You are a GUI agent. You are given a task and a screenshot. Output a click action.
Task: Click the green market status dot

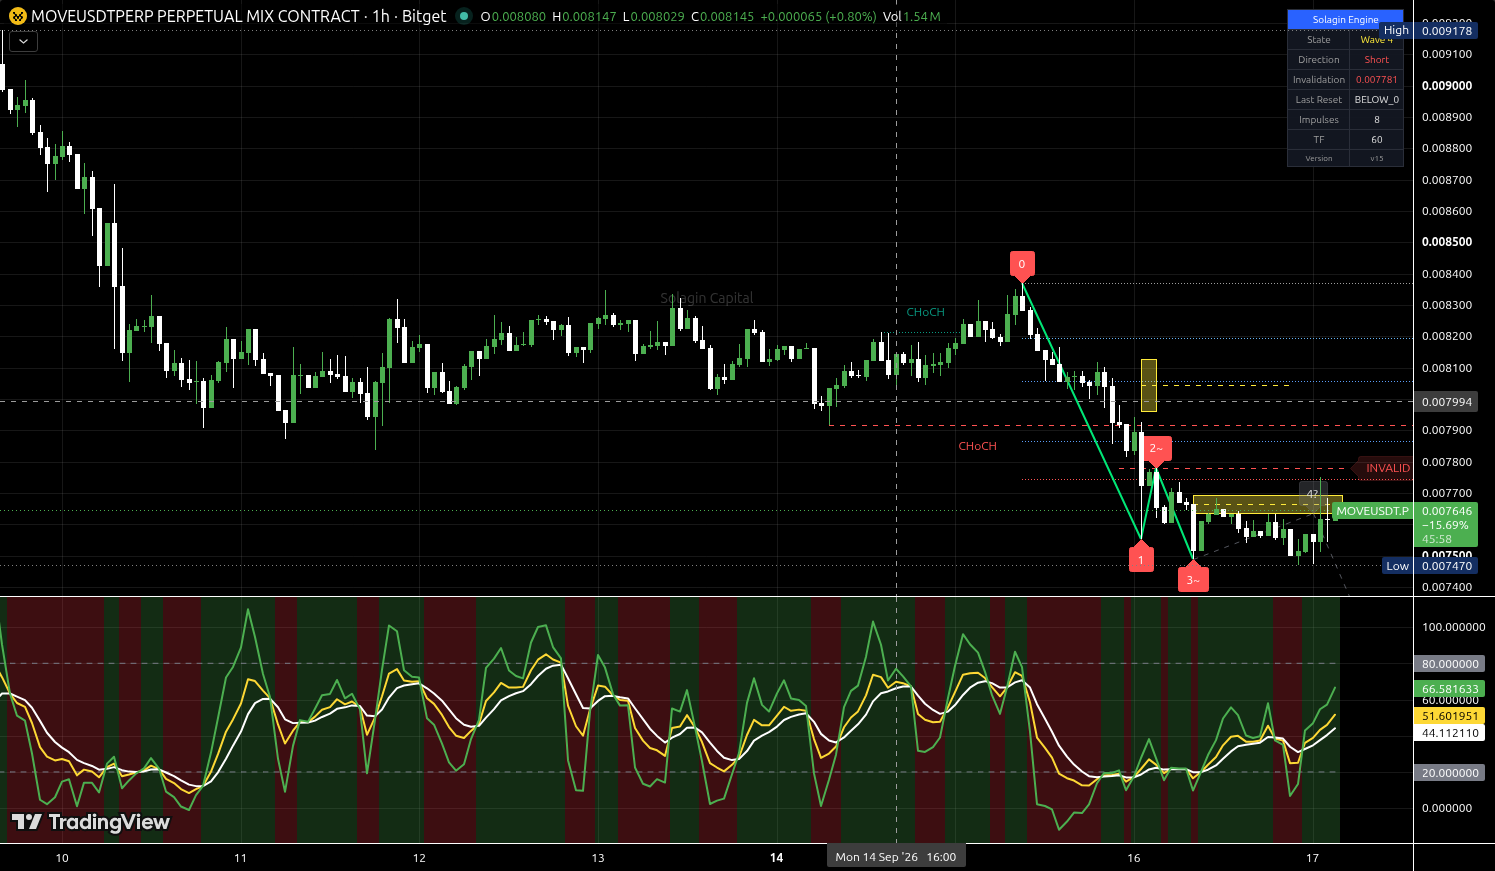click(x=464, y=16)
